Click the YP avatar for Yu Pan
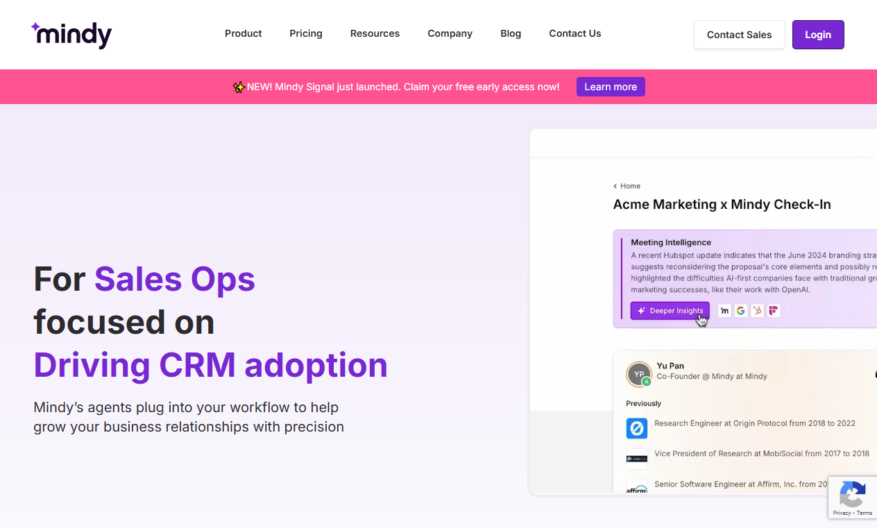 (639, 374)
